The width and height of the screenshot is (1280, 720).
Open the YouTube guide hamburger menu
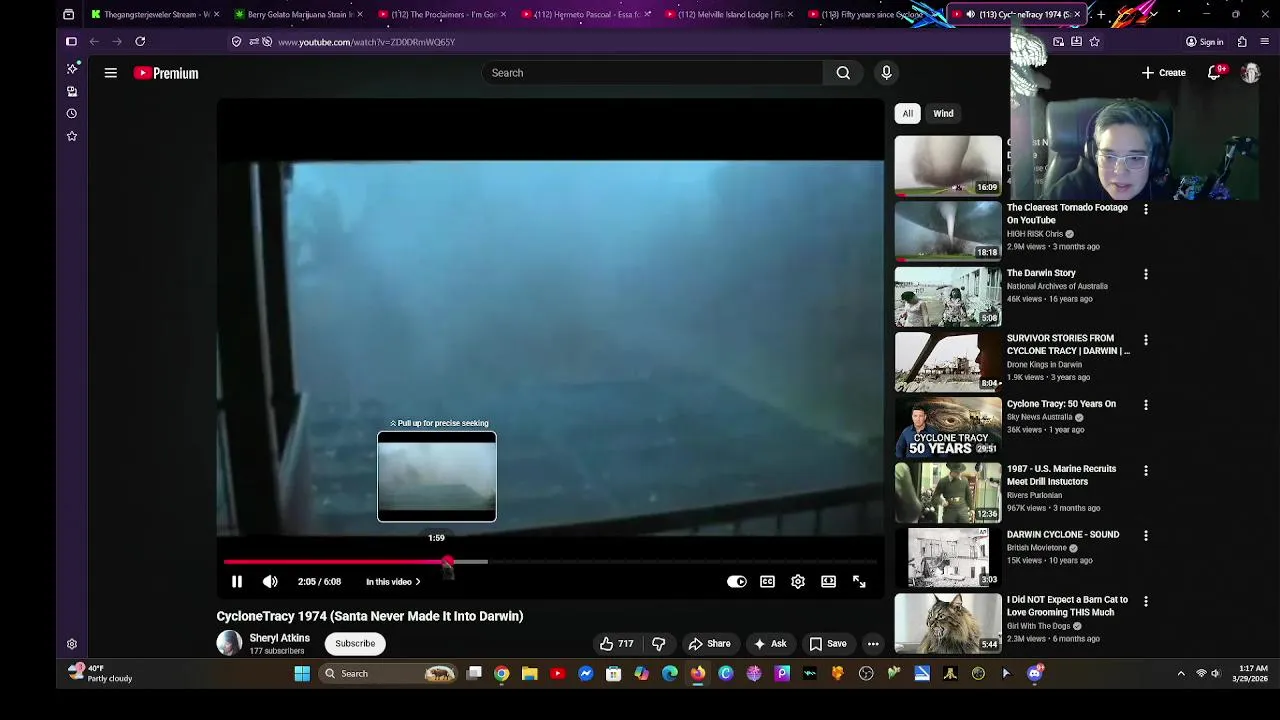[111, 73]
